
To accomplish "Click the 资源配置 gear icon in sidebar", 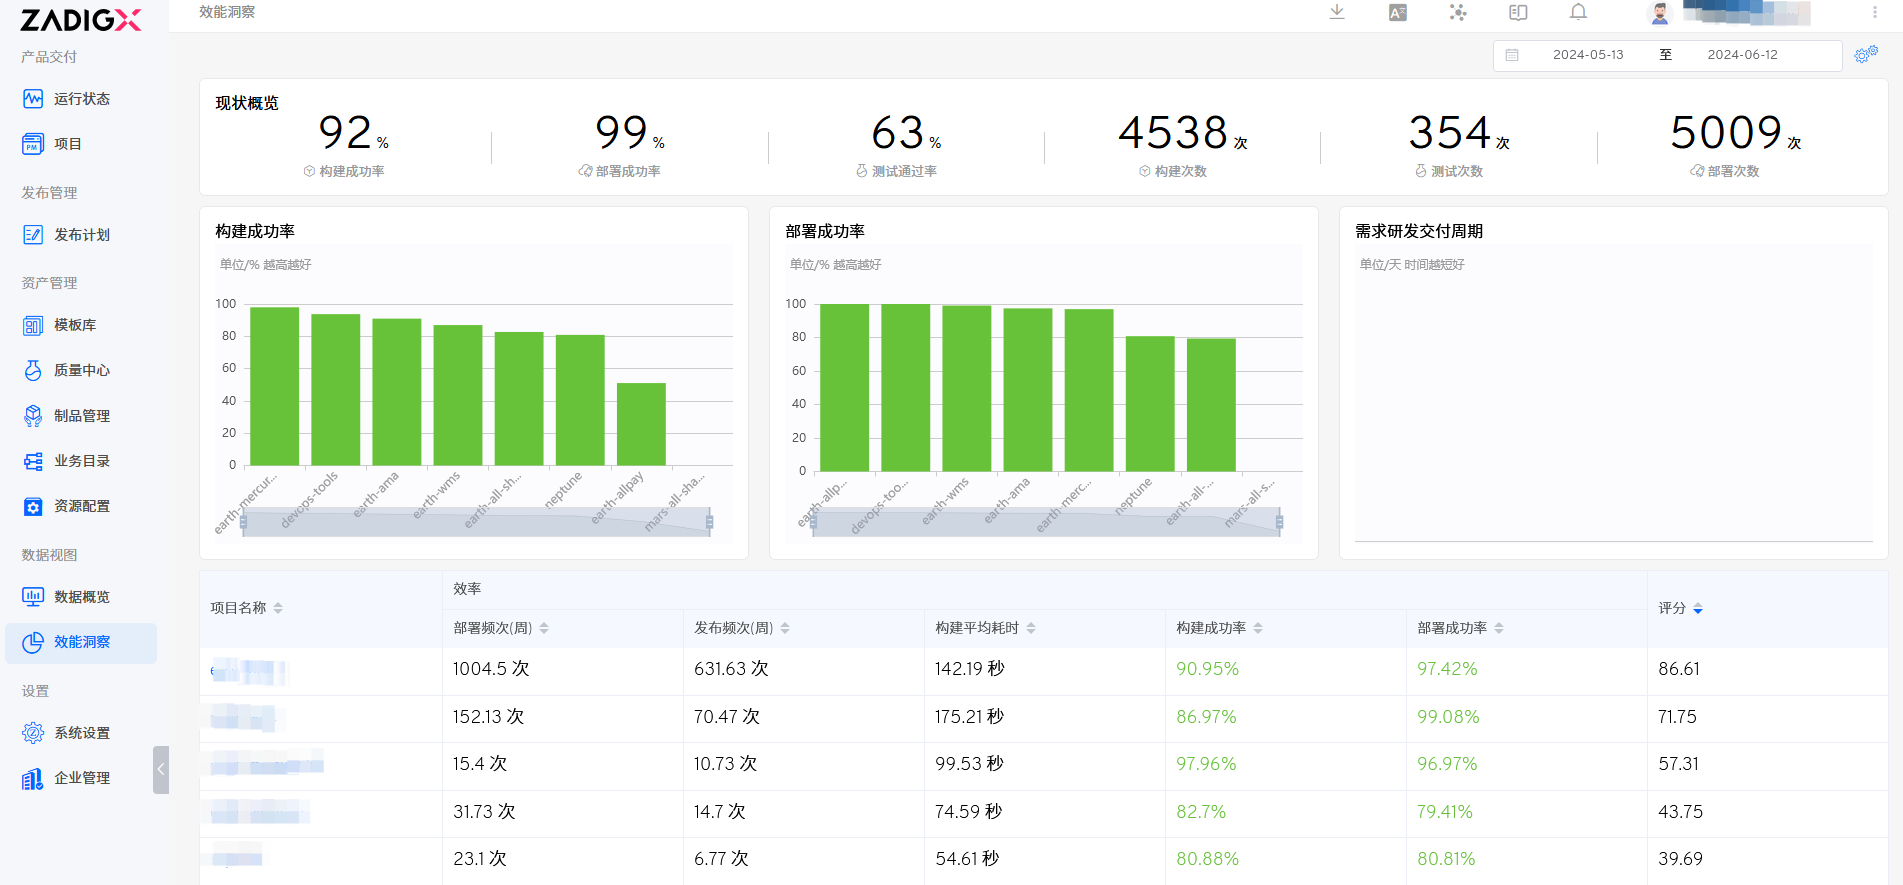I will (x=33, y=507).
